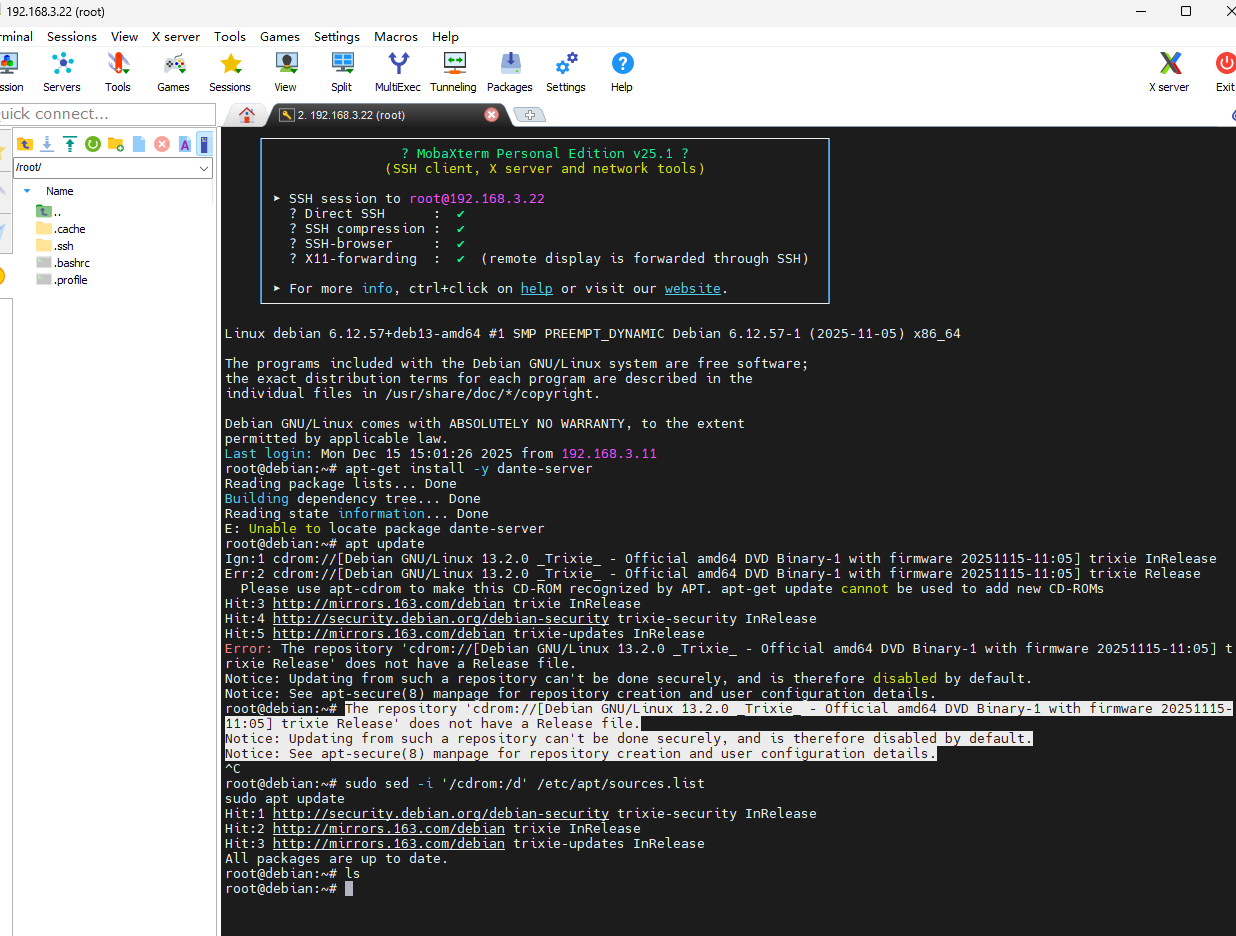Click the Tunneling toolbar icon
The image size is (1236, 936).
click(x=453, y=72)
